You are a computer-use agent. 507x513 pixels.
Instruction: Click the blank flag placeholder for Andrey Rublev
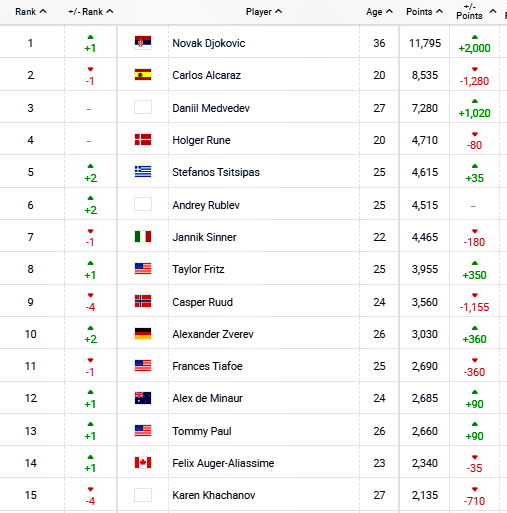click(143, 204)
